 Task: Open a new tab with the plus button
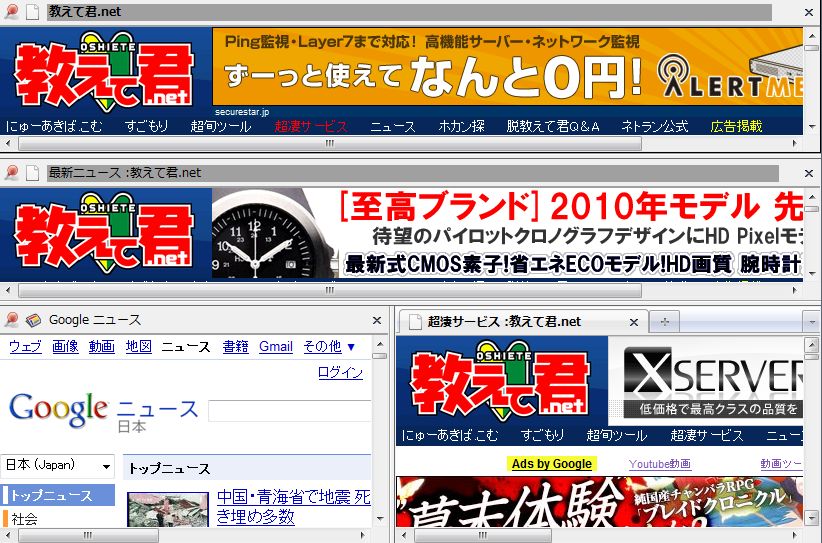pyautogui.click(x=664, y=322)
